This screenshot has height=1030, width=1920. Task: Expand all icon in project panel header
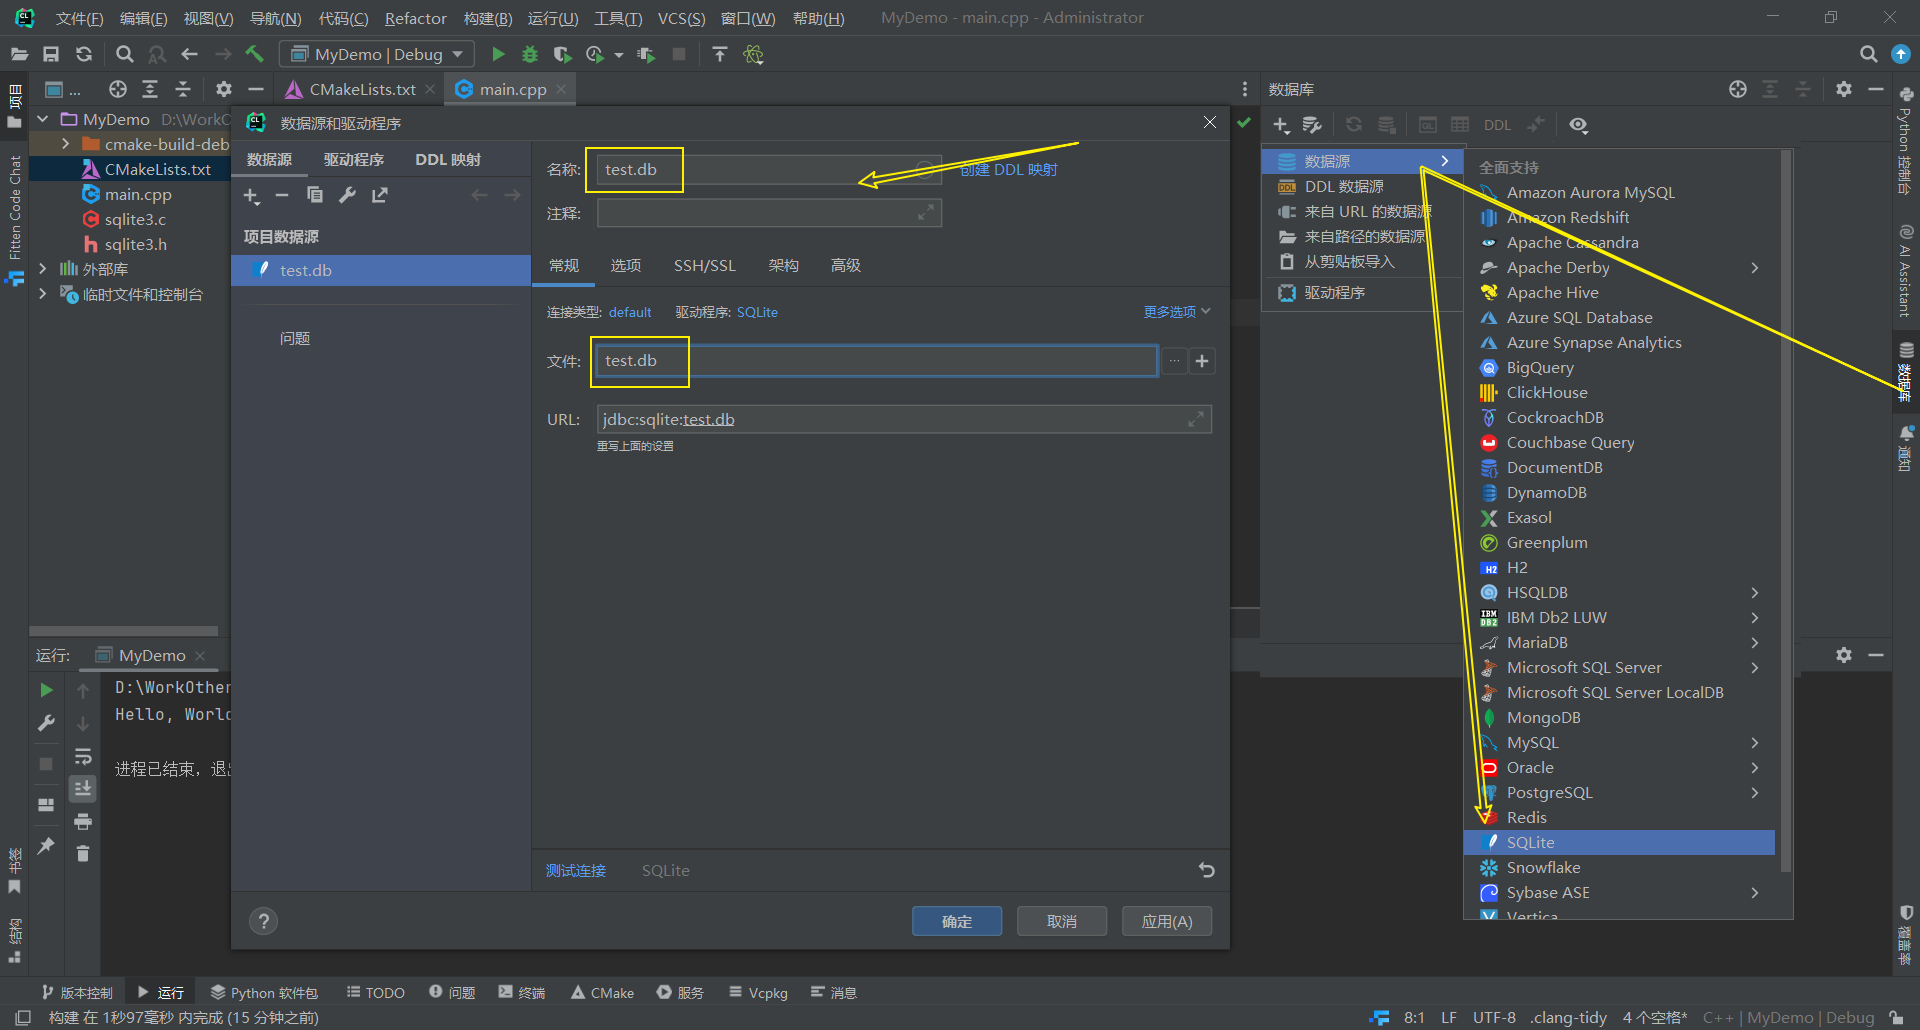tap(150, 89)
